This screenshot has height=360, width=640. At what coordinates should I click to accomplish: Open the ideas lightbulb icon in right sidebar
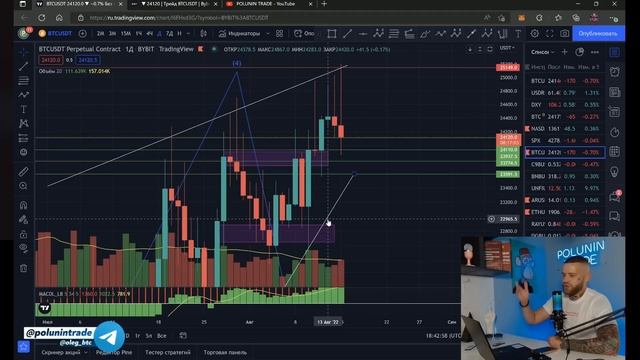tap(615, 172)
